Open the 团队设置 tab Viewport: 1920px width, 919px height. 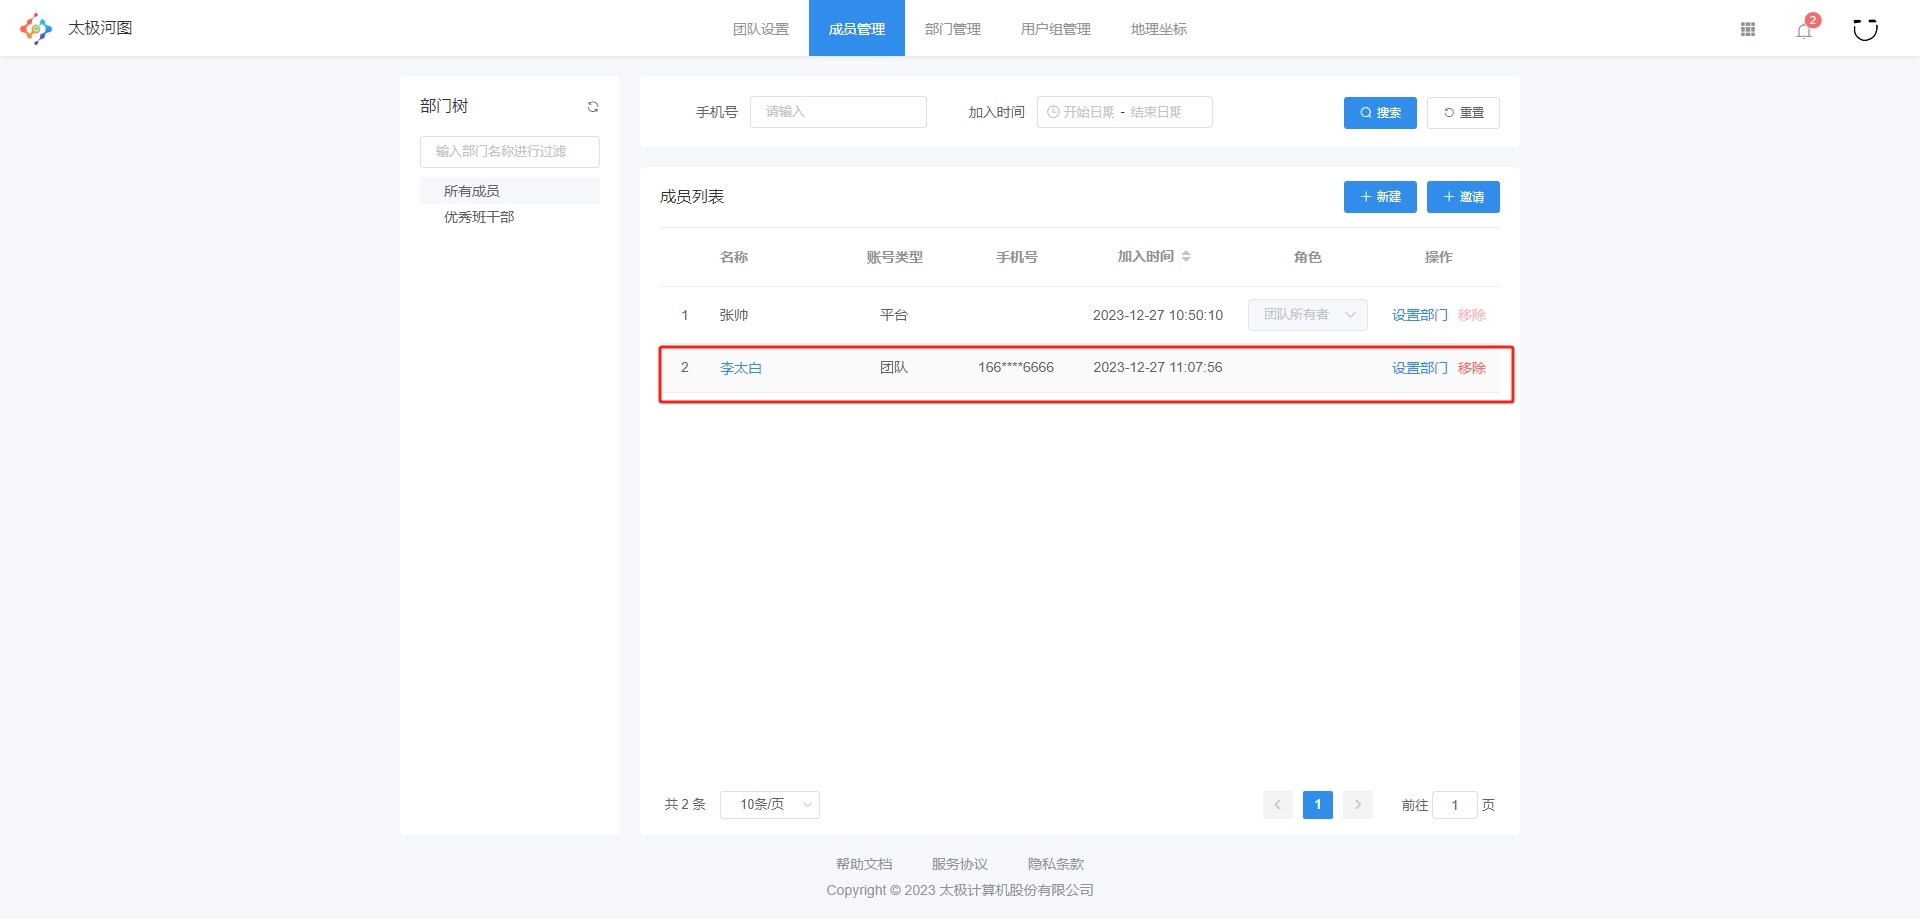point(761,29)
